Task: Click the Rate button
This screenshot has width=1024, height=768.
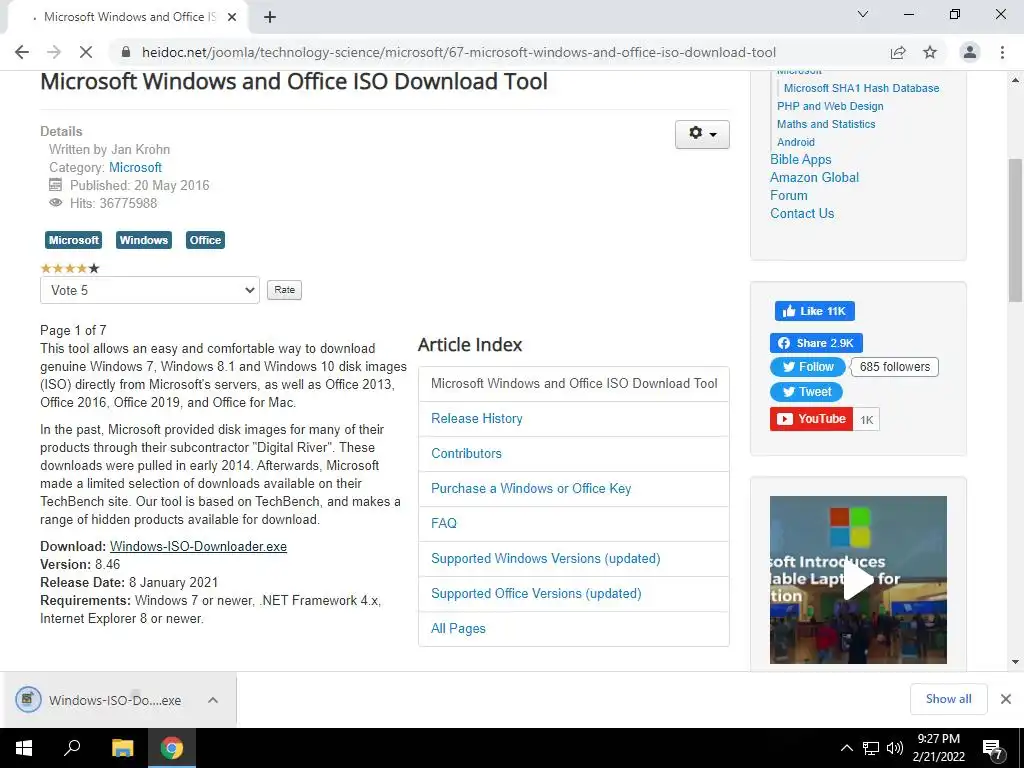Action: pos(284,290)
